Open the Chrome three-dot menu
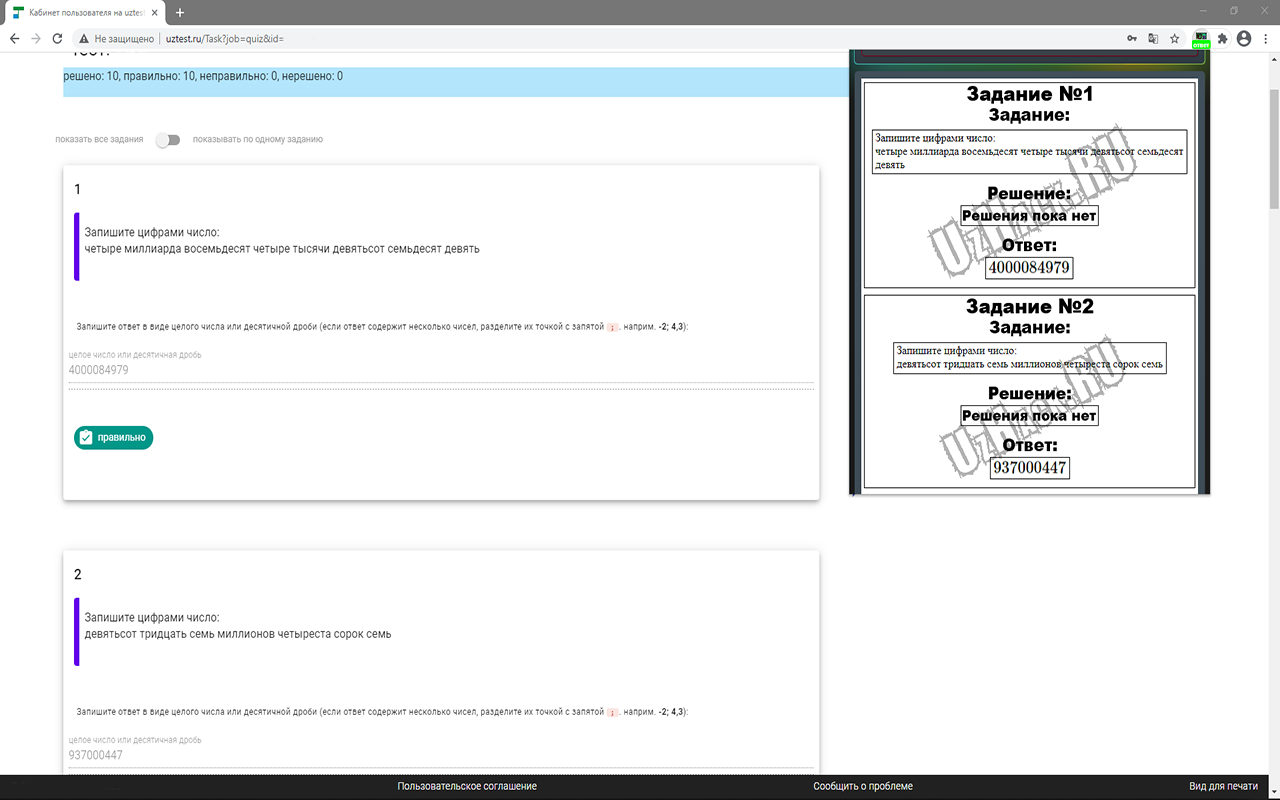 point(1266,39)
